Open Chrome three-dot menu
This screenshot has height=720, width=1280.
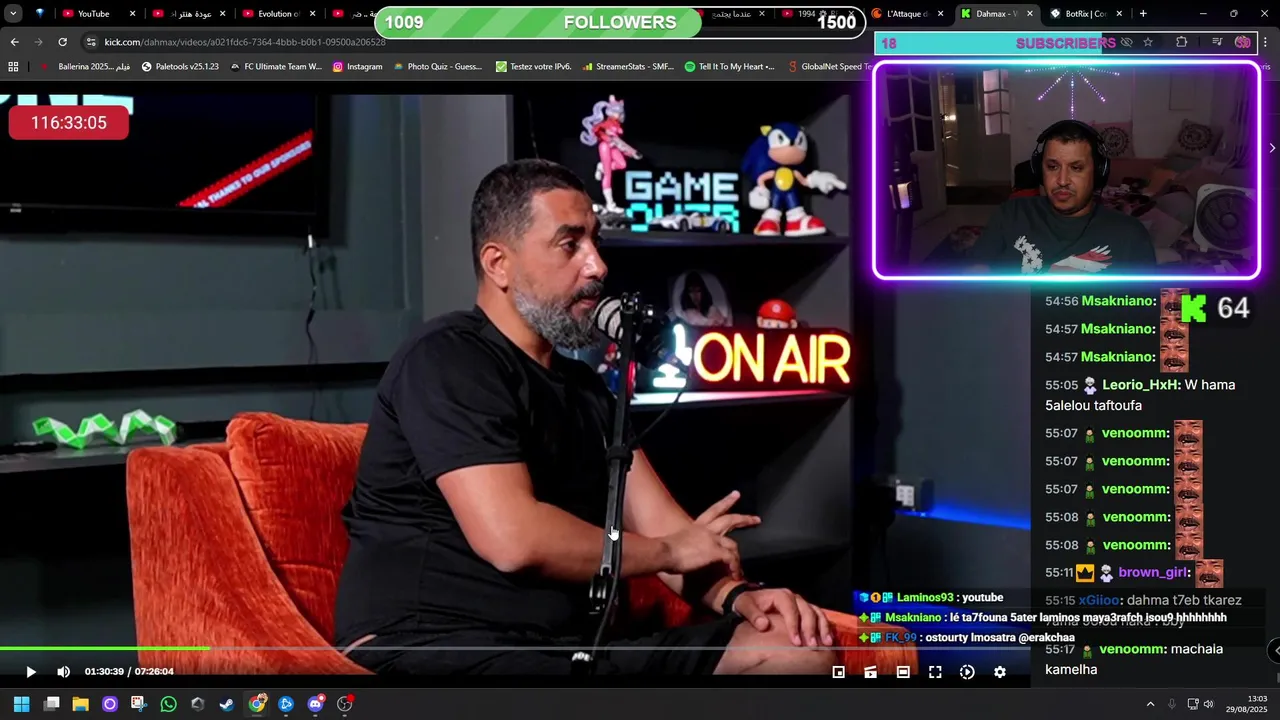click(x=1266, y=42)
